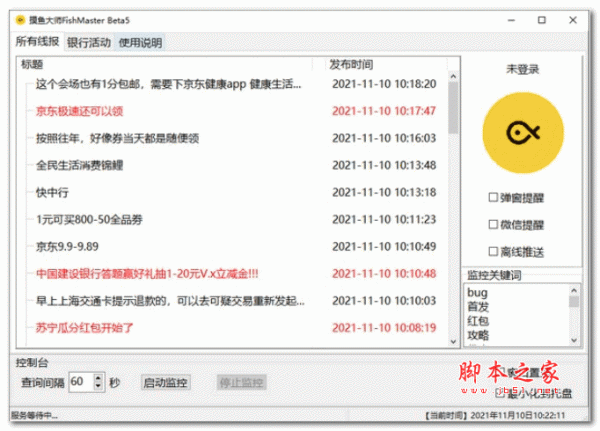Select the row 这个会场也有1分包邮
Screen dimensions: 600x431
(x=236, y=84)
